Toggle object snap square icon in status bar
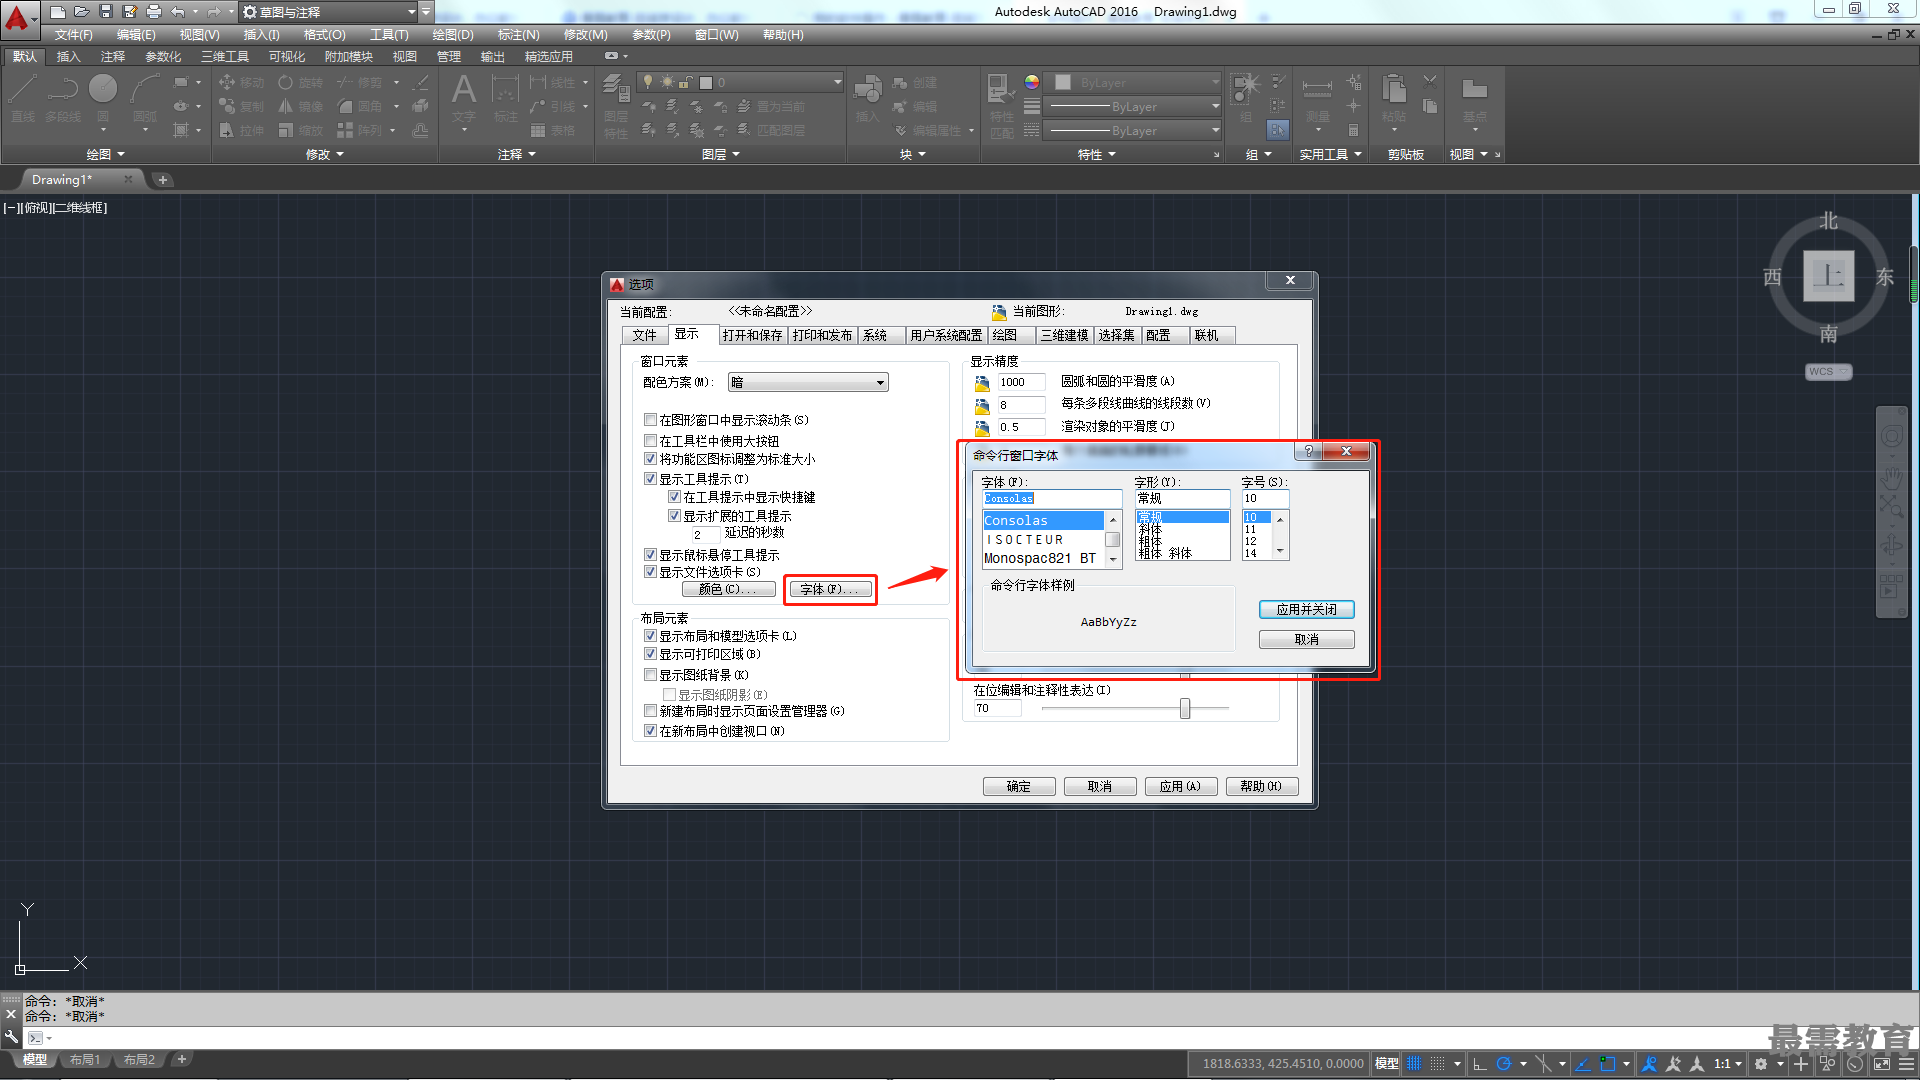The image size is (1920, 1080). click(x=1607, y=1064)
